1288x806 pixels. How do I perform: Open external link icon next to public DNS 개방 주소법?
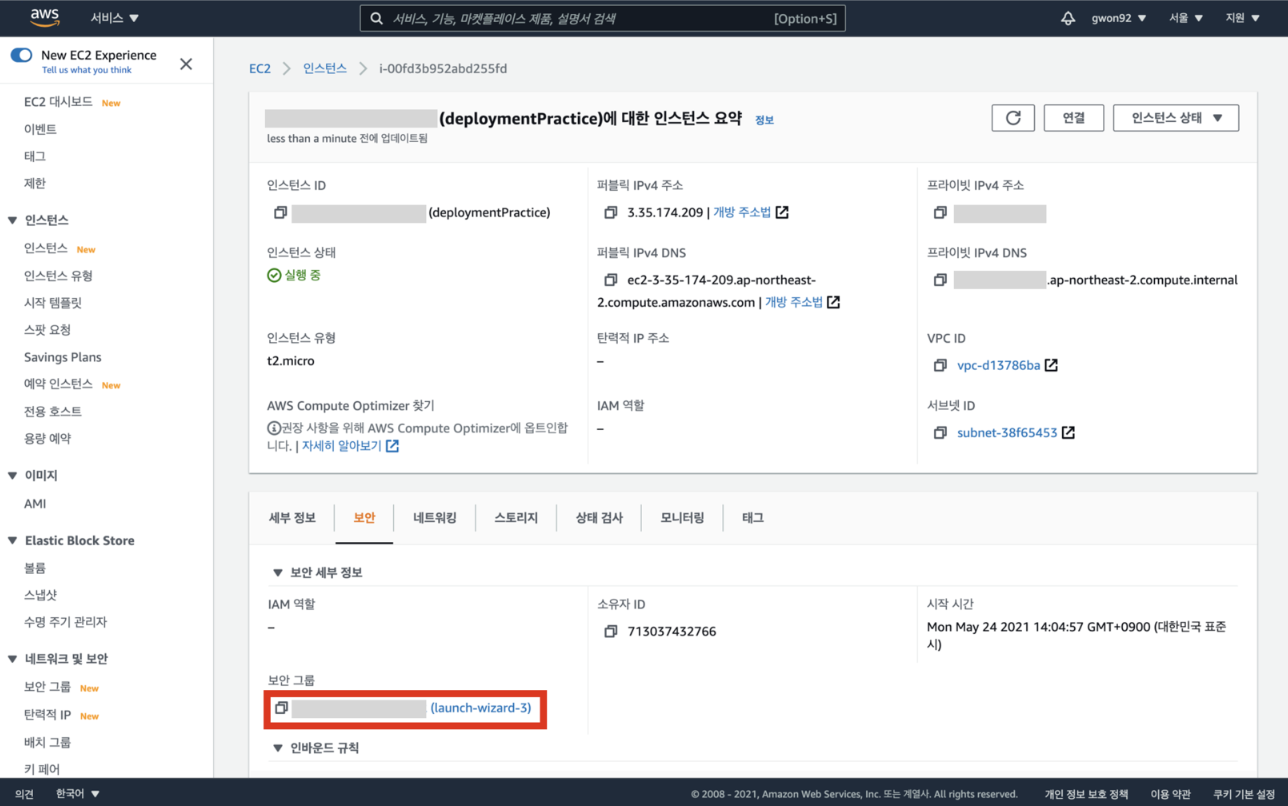click(833, 302)
